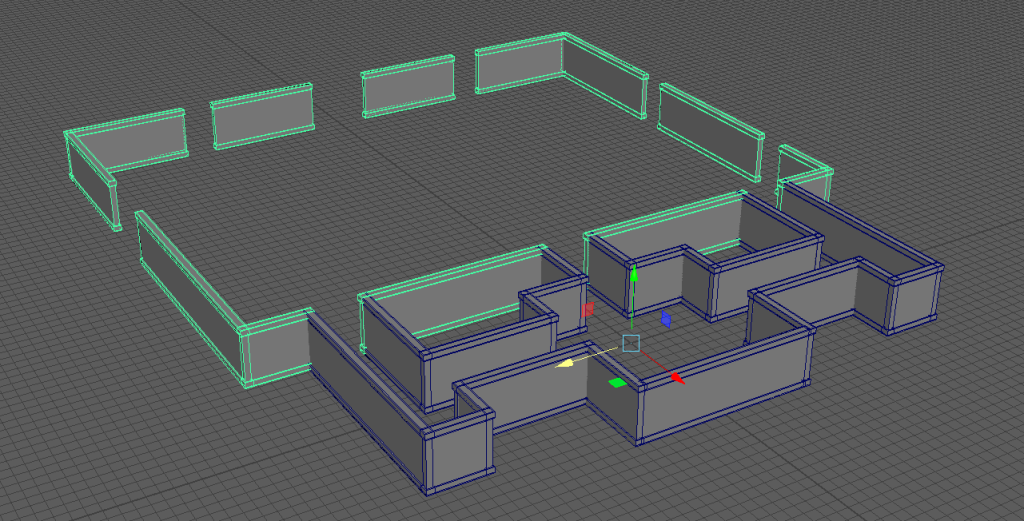Select the green plane handle of the manipulator
The height and width of the screenshot is (521, 1024).
click(618, 383)
